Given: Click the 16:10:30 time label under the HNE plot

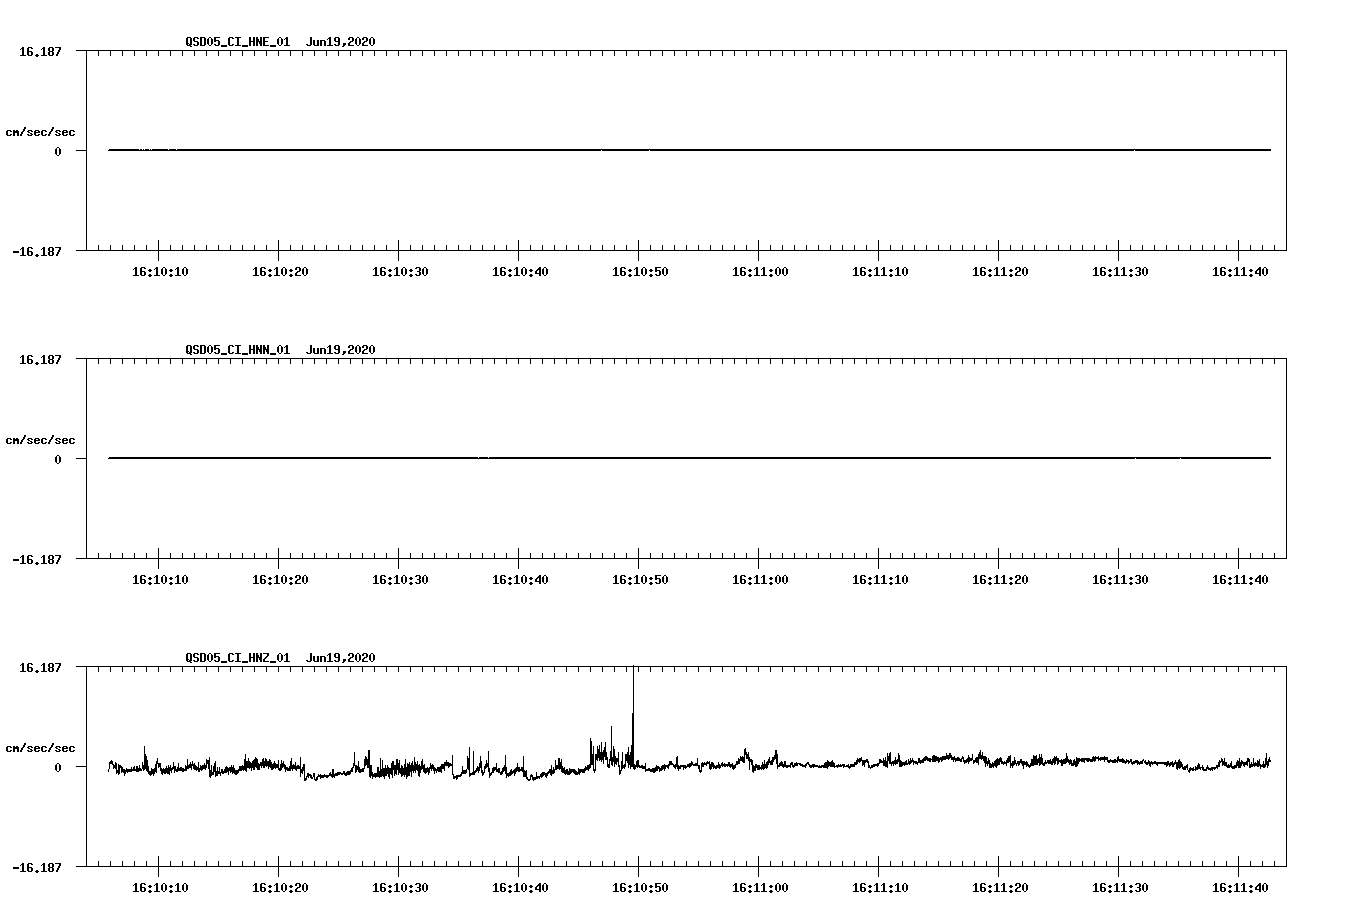Looking at the screenshot, I should [x=400, y=272].
